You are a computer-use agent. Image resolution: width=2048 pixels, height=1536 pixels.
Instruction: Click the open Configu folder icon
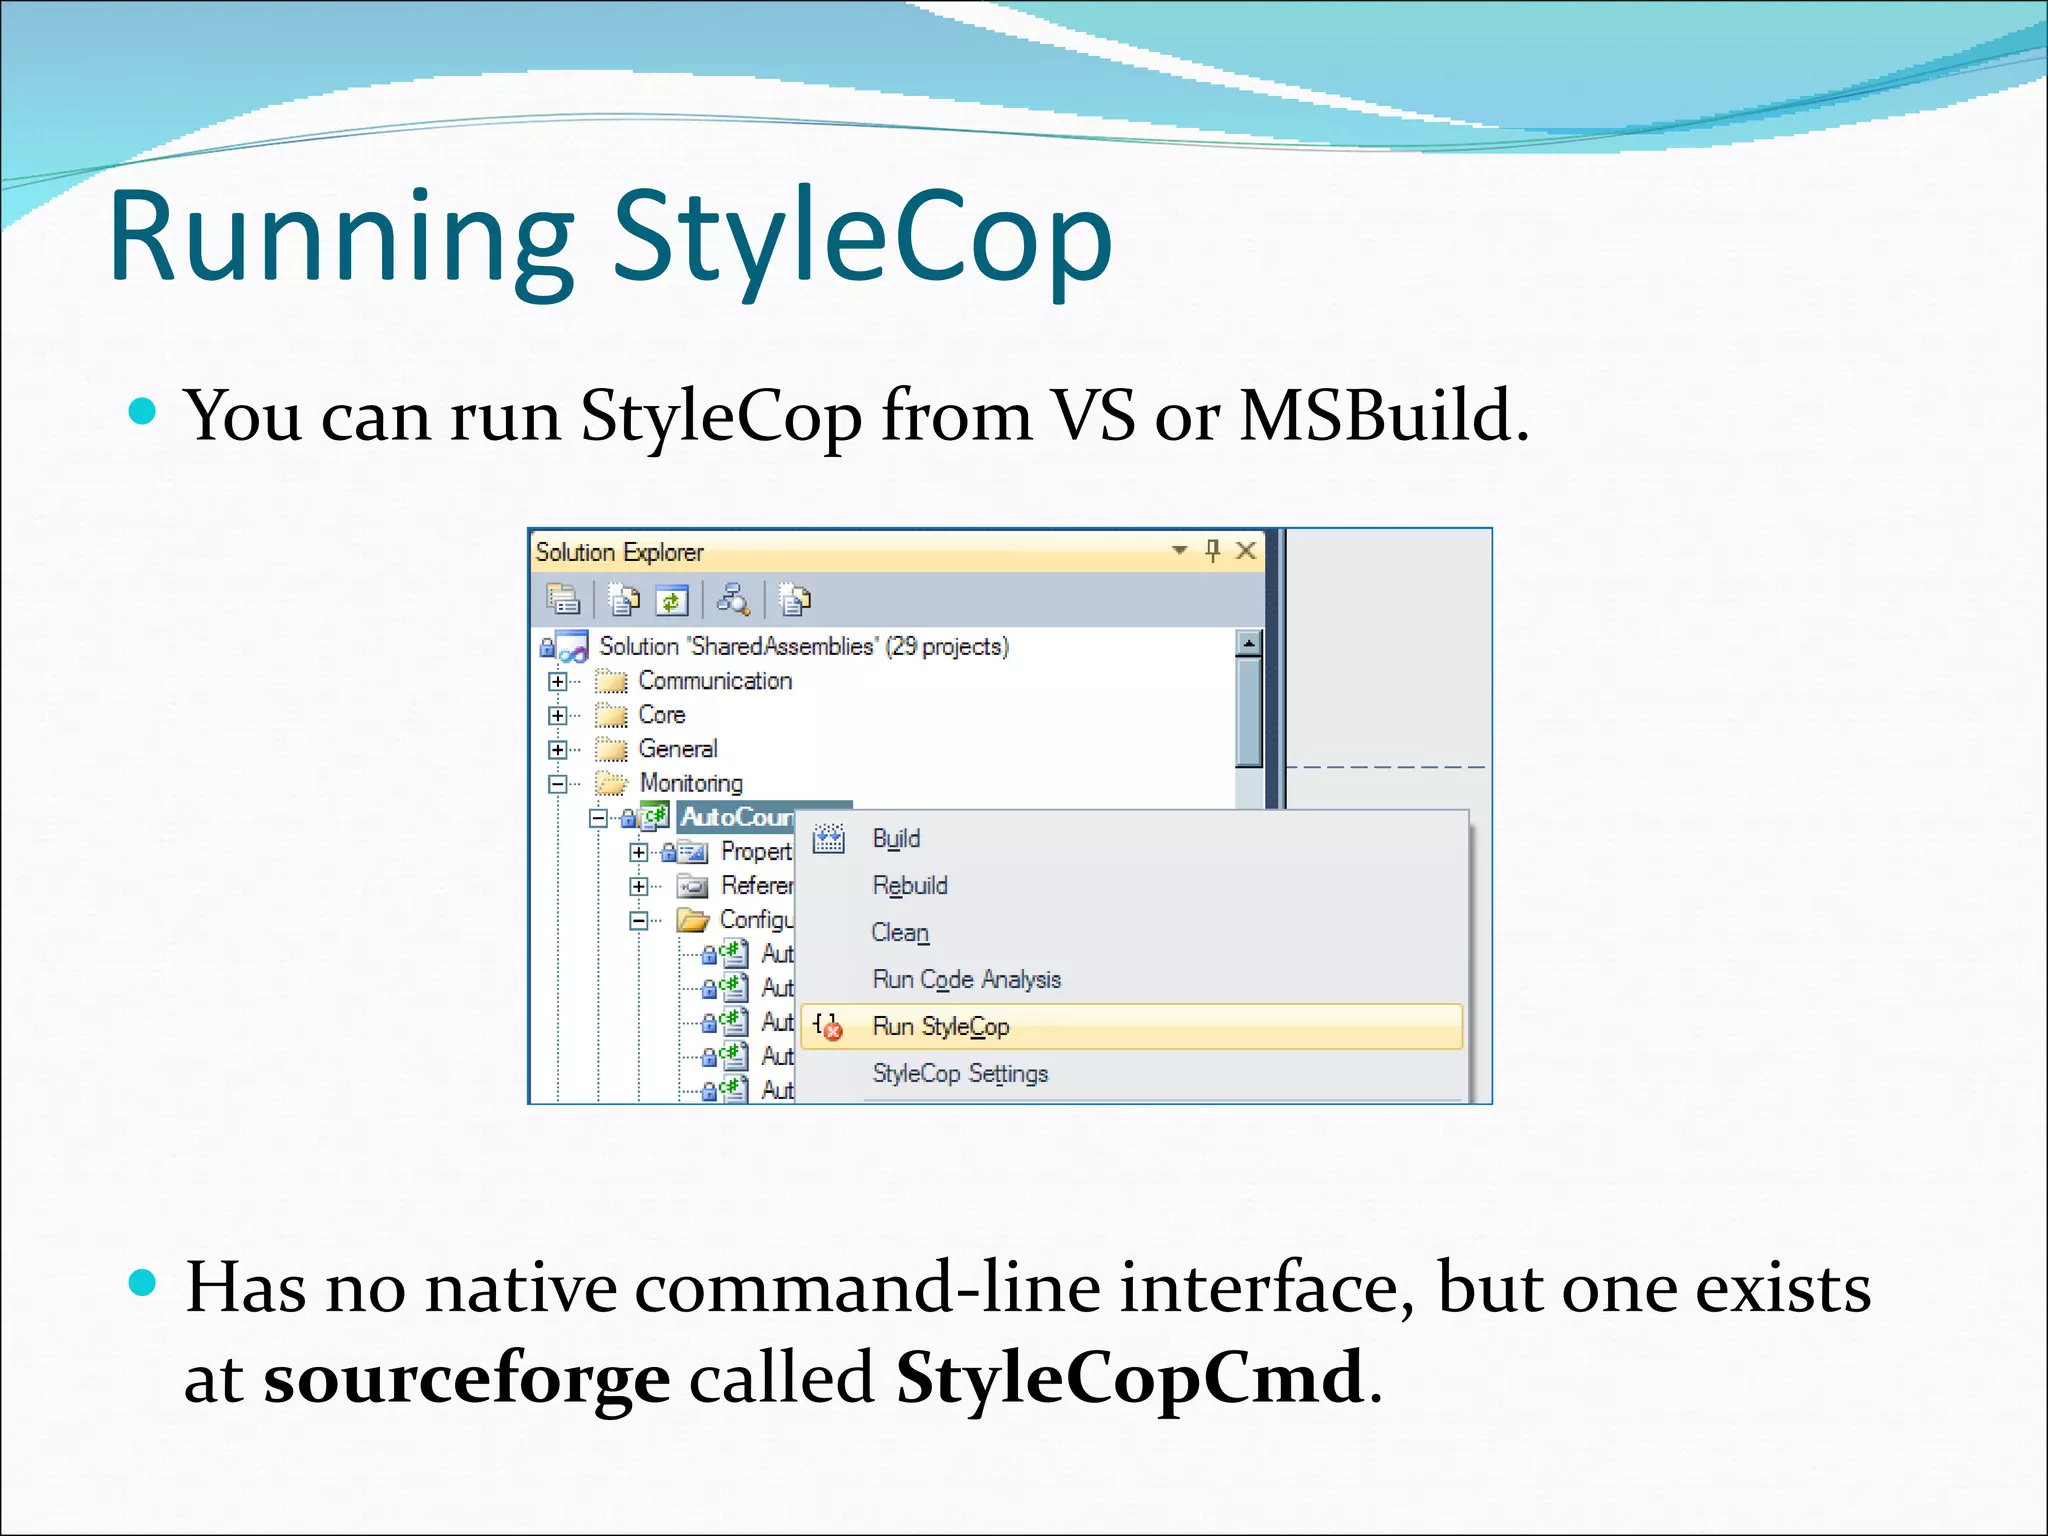tap(693, 920)
